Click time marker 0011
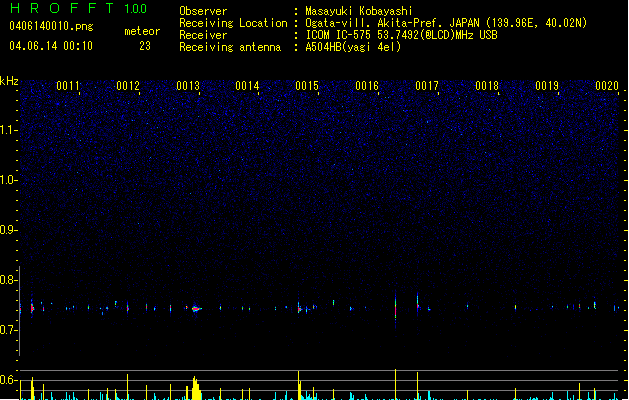 68,86
